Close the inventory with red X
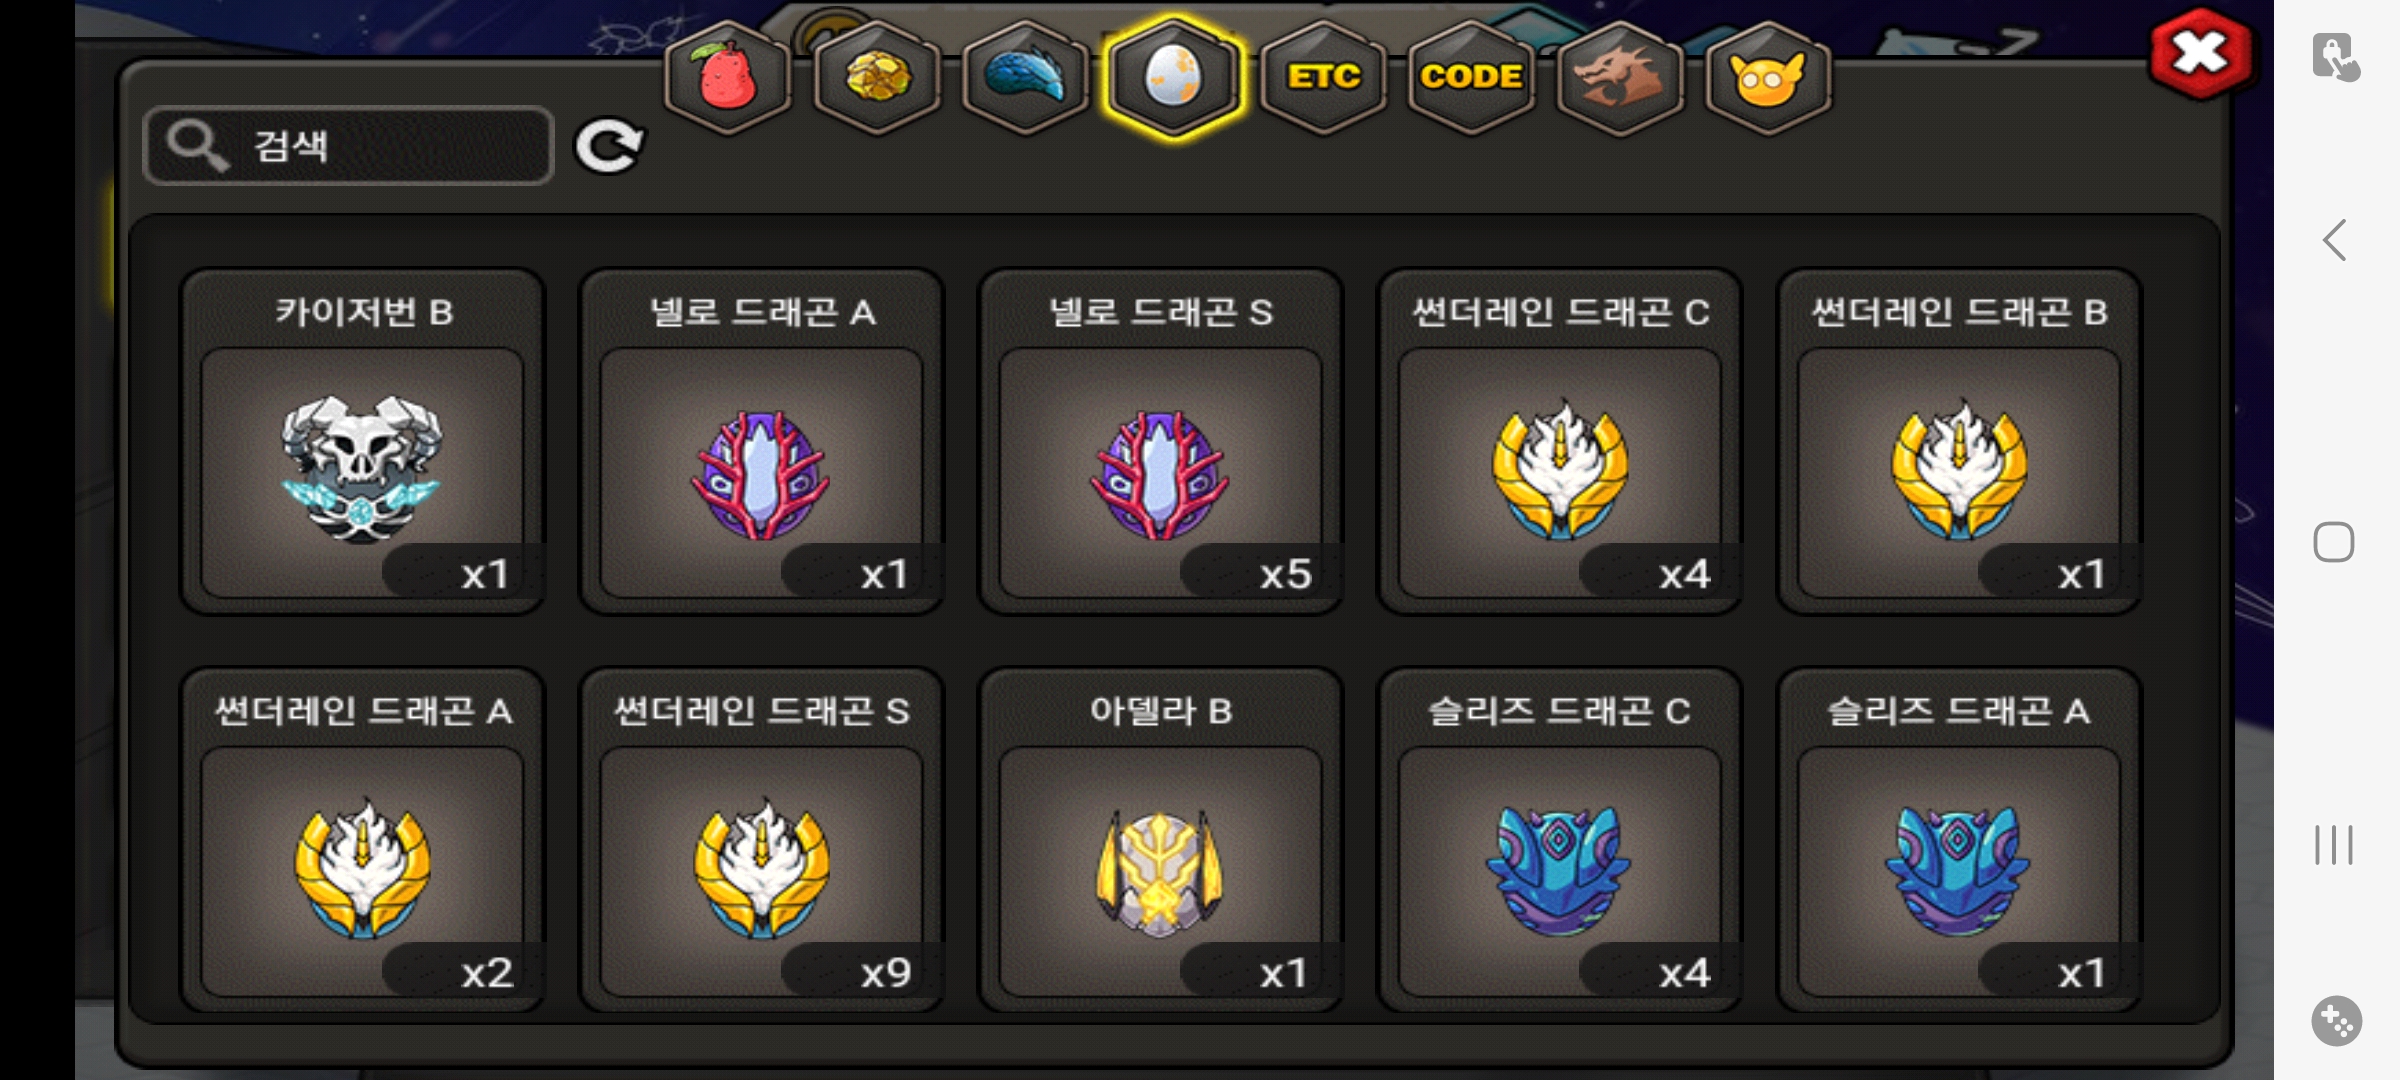This screenshot has height=1080, width=2400. (2201, 54)
